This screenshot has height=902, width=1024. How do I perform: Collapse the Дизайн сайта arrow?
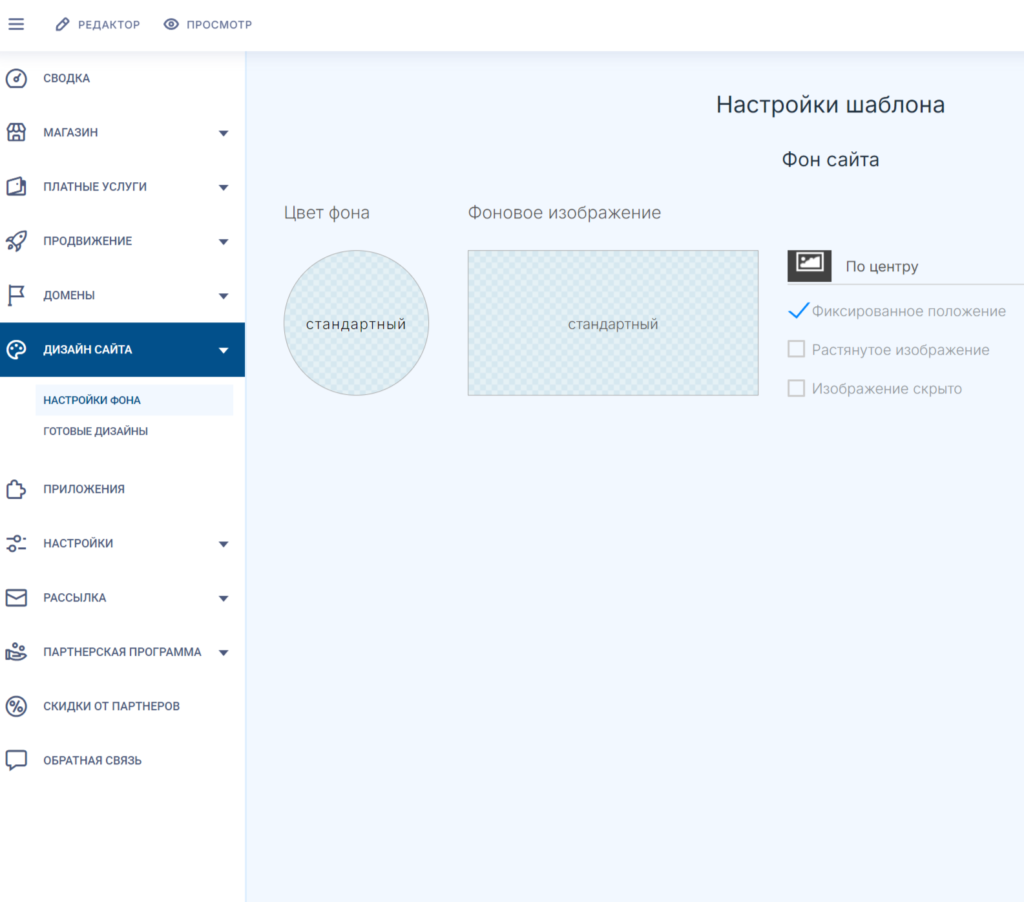click(223, 350)
